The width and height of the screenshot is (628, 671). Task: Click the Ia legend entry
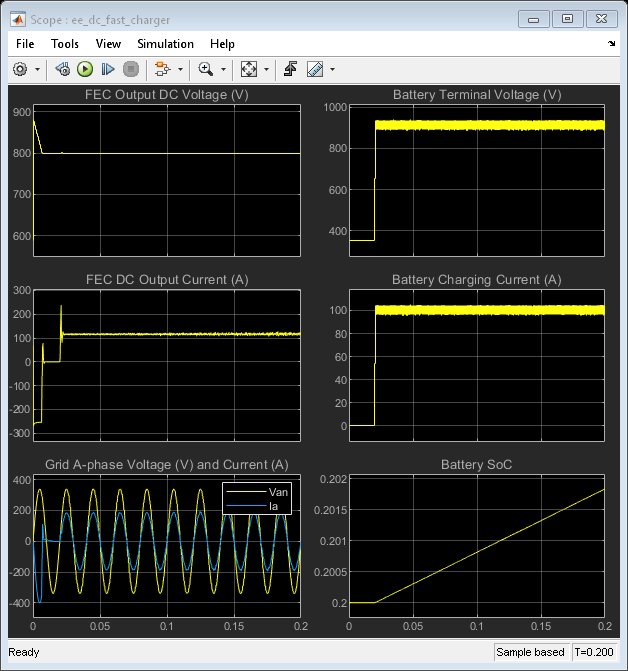pyautogui.click(x=252, y=506)
